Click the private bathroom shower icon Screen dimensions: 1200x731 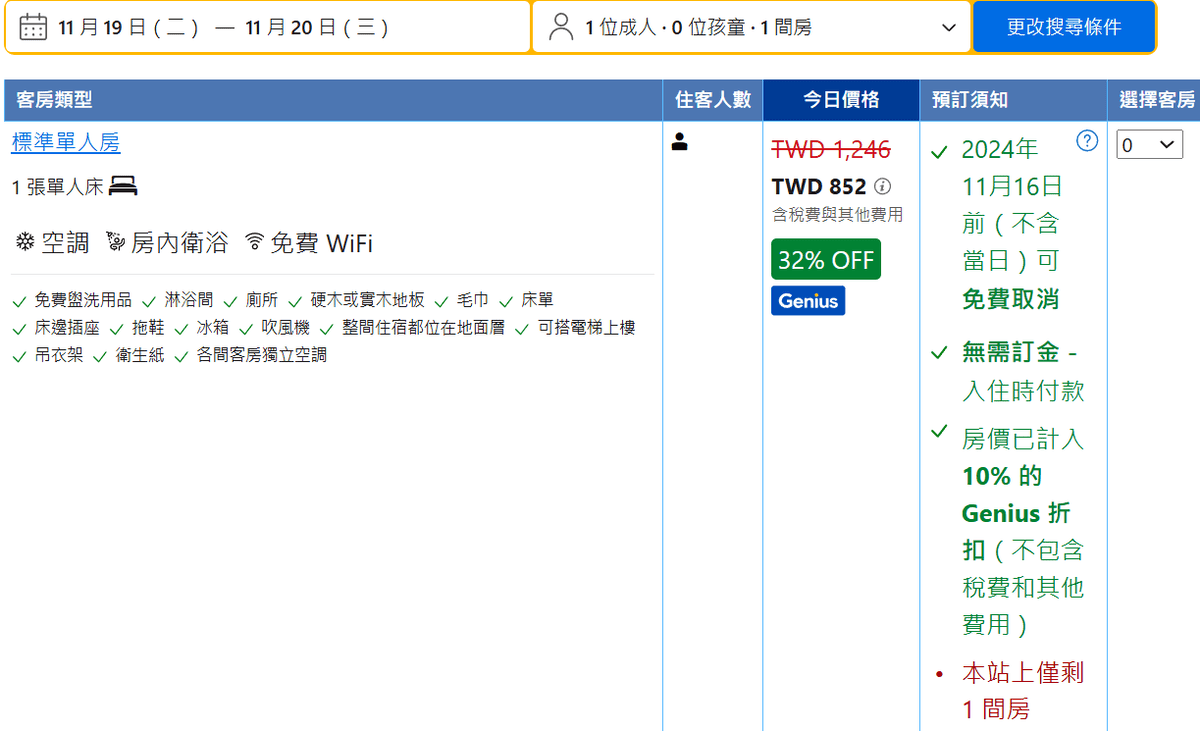click(116, 242)
